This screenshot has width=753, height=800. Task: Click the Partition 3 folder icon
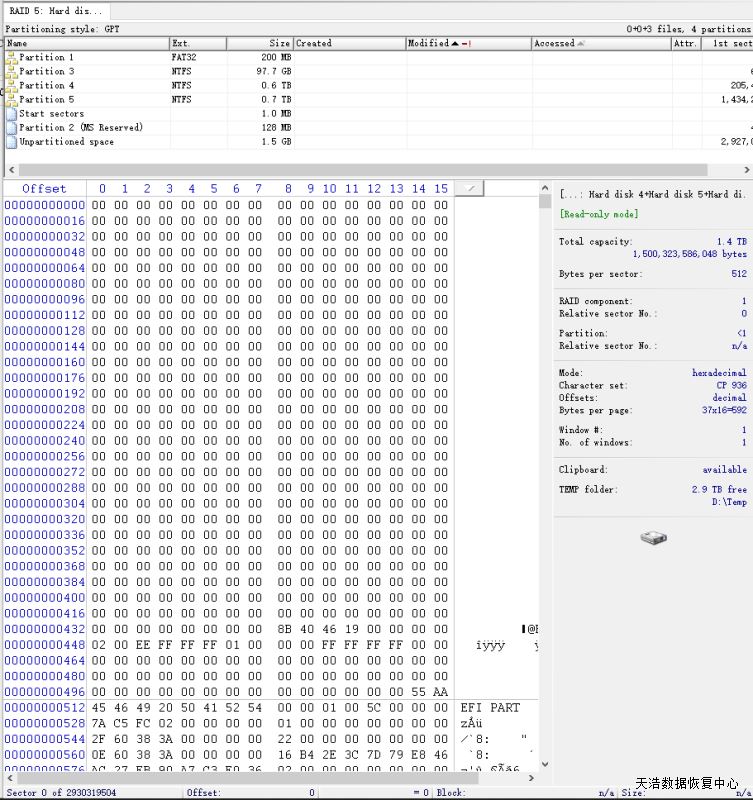coord(11,72)
